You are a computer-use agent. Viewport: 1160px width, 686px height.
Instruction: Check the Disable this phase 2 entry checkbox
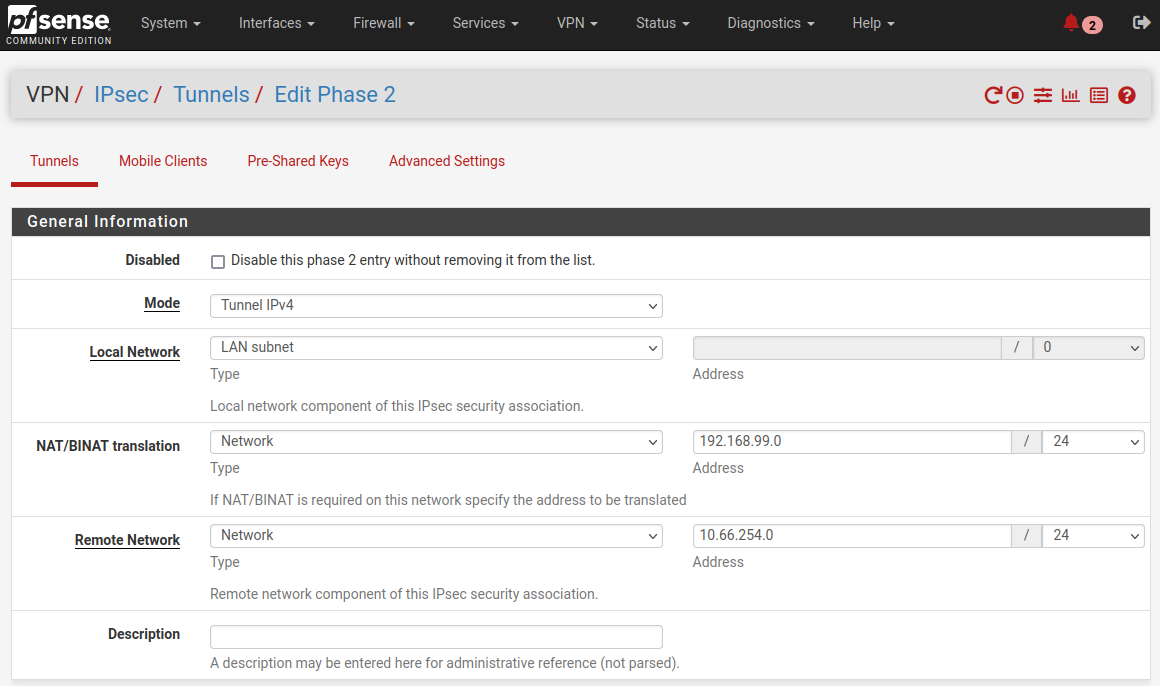pos(218,261)
